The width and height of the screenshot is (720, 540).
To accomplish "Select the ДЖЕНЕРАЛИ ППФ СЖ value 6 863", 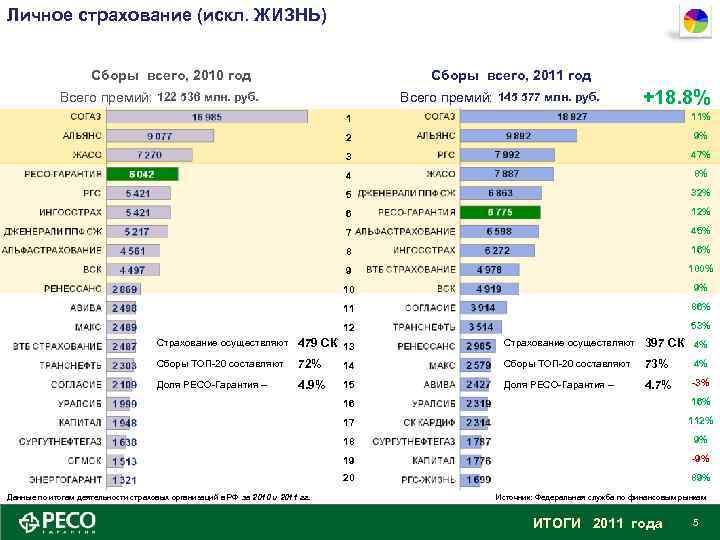I will (501, 193).
